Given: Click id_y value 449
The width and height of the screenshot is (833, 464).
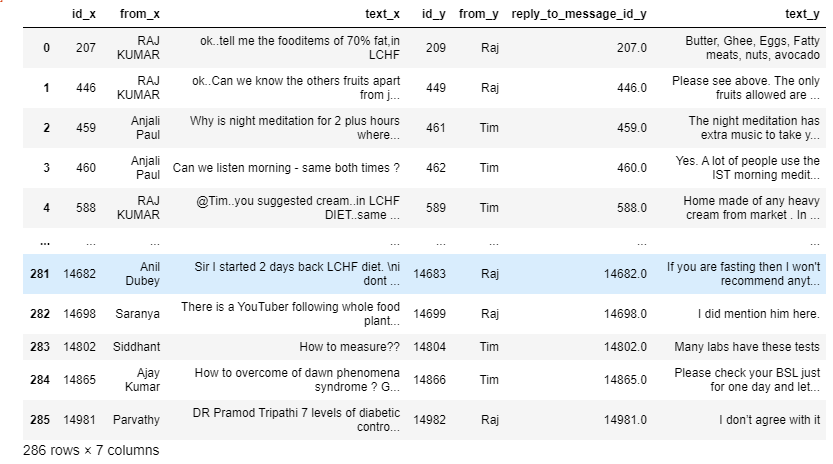Looking at the screenshot, I should click(x=436, y=88).
